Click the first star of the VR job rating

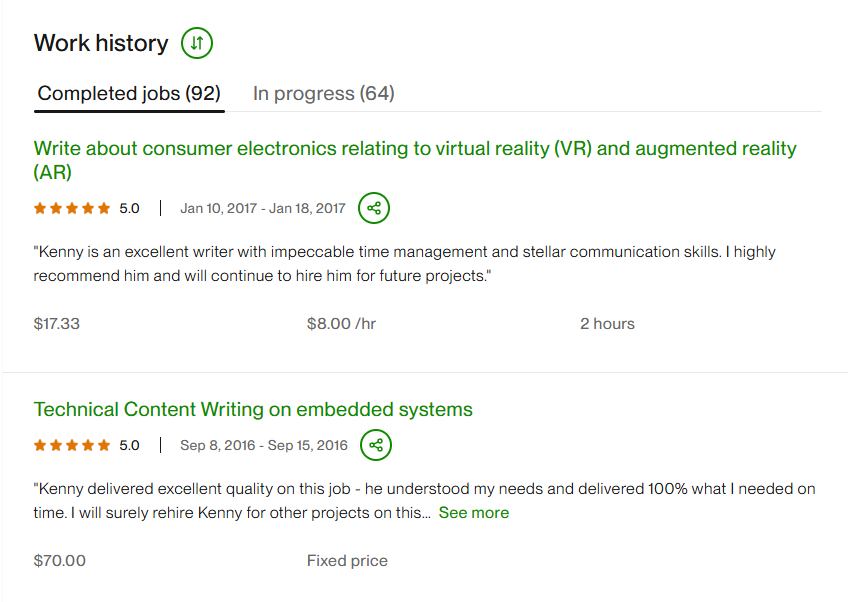pos(40,208)
